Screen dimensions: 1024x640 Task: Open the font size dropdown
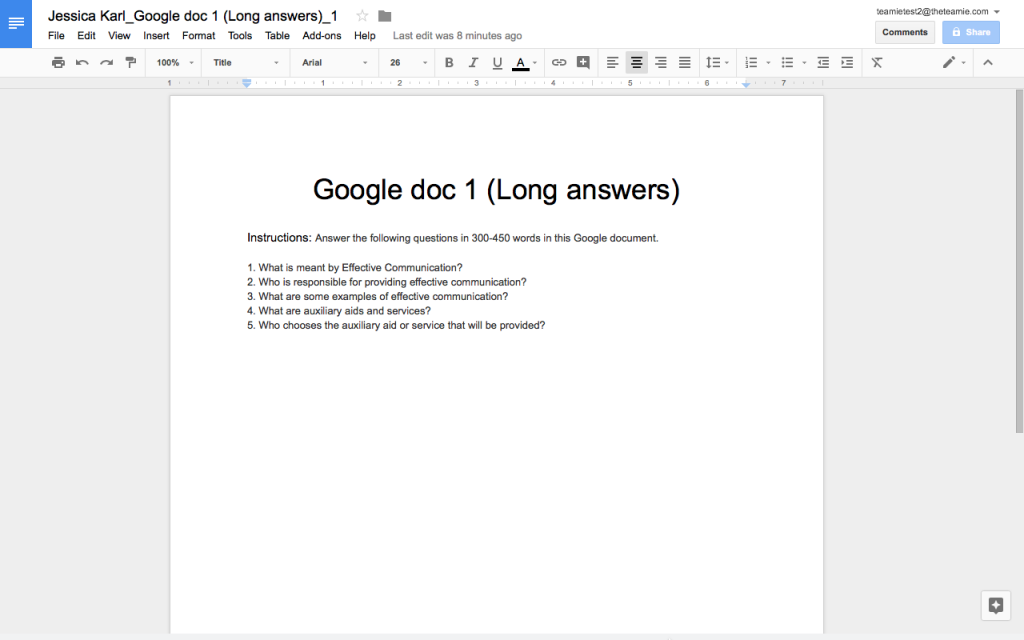[x=408, y=63]
